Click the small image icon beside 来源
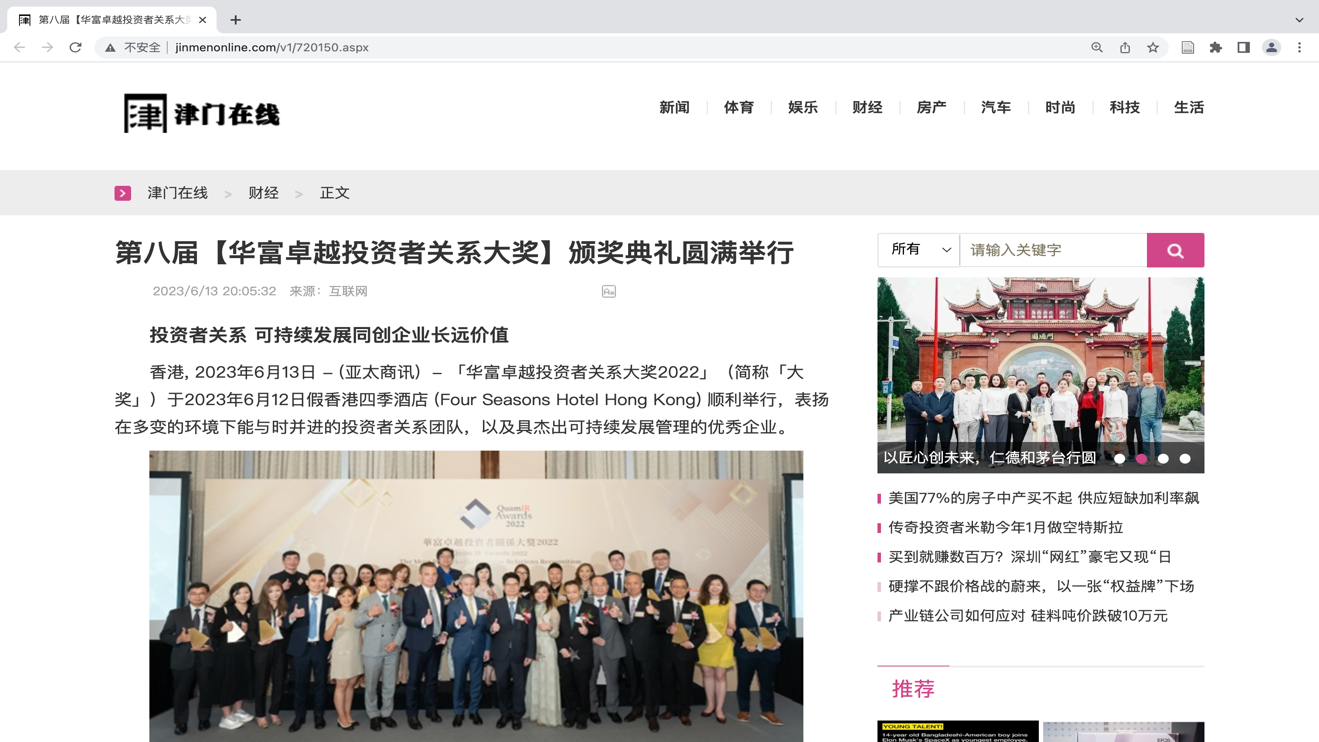The width and height of the screenshot is (1319, 742). (609, 291)
